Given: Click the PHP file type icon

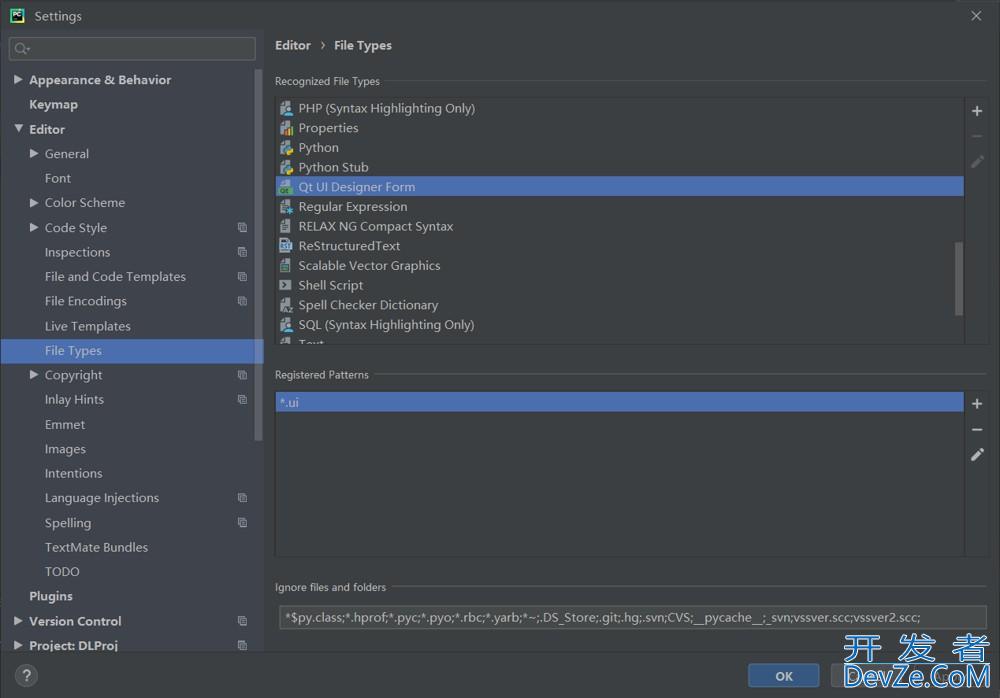Looking at the screenshot, I should [x=286, y=108].
